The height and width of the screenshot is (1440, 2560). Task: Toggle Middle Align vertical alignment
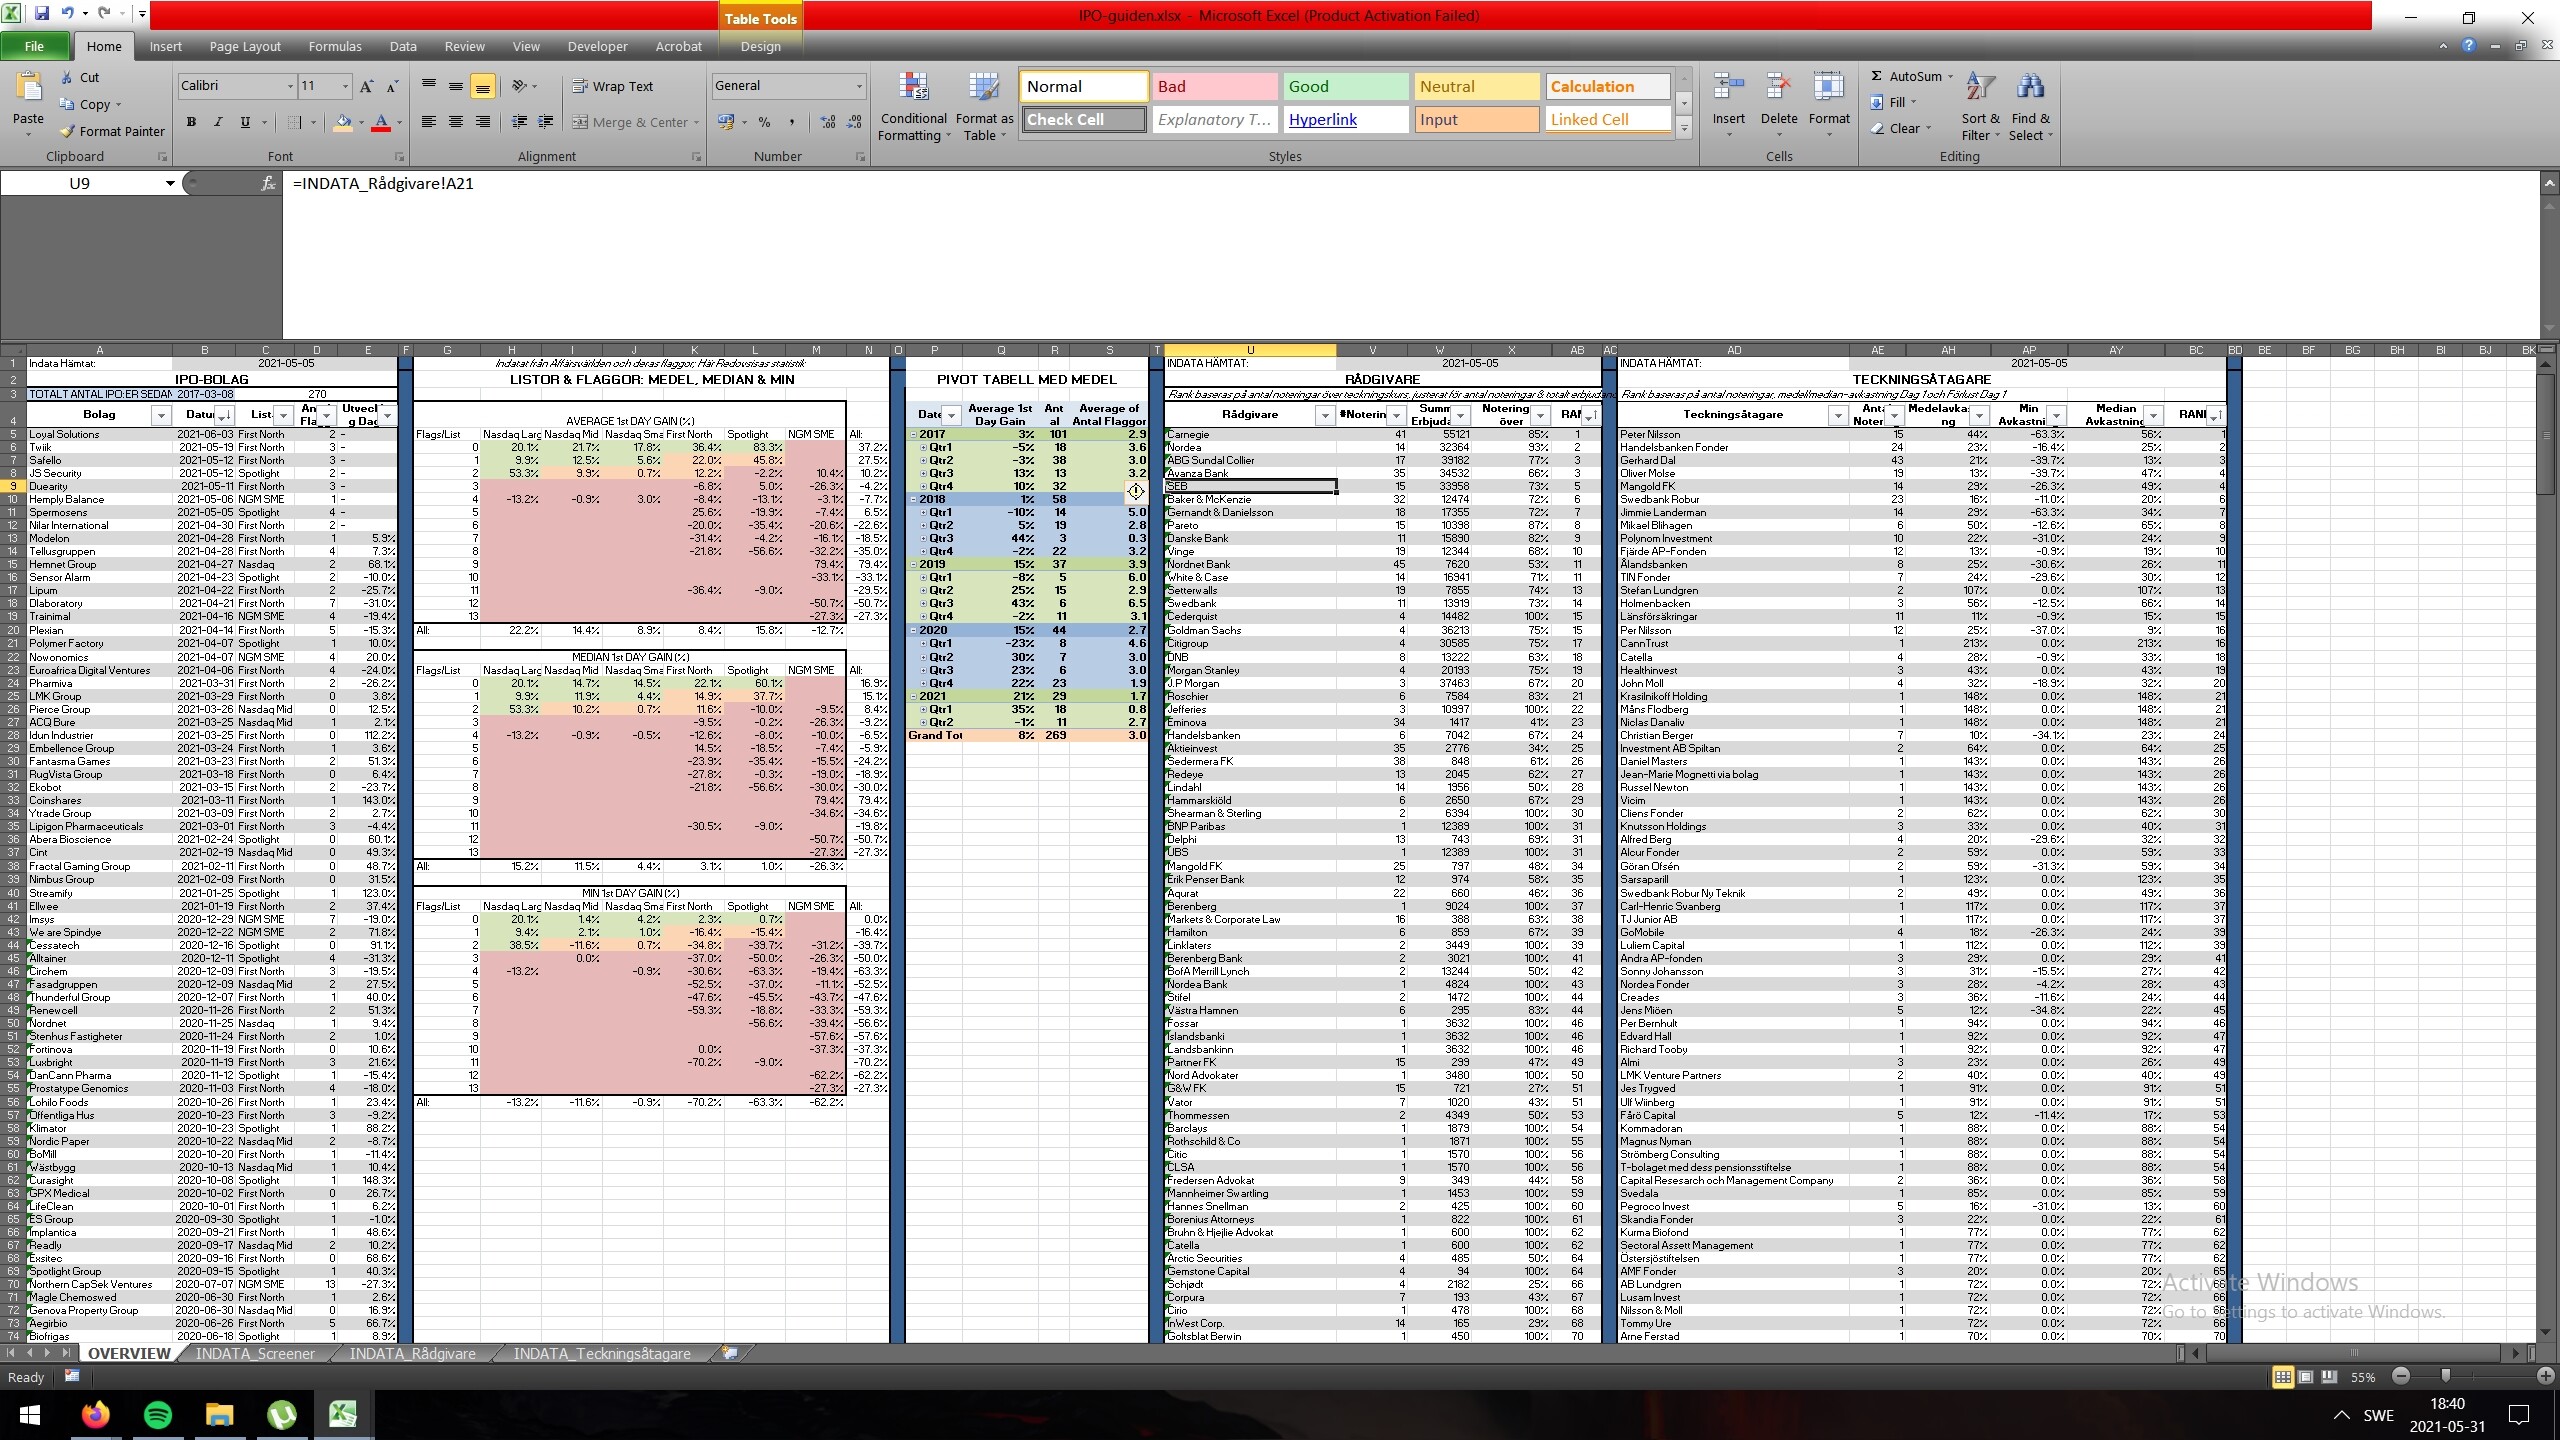(456, 86)
